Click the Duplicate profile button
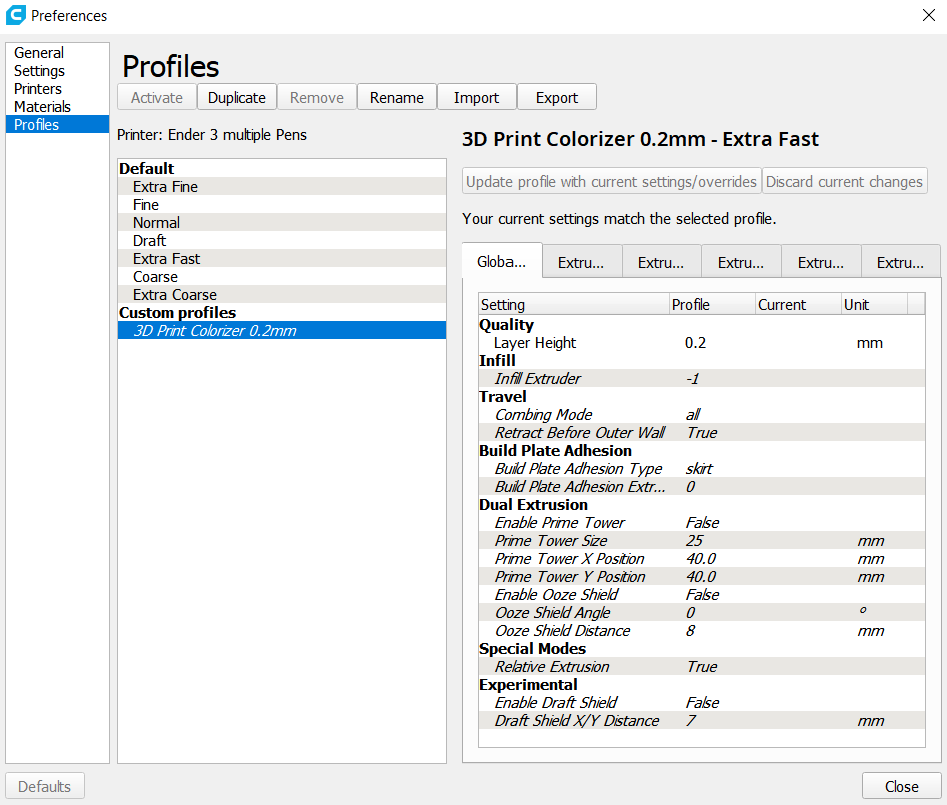The height and width of the screenshot is (805, 947). point(237,97)
